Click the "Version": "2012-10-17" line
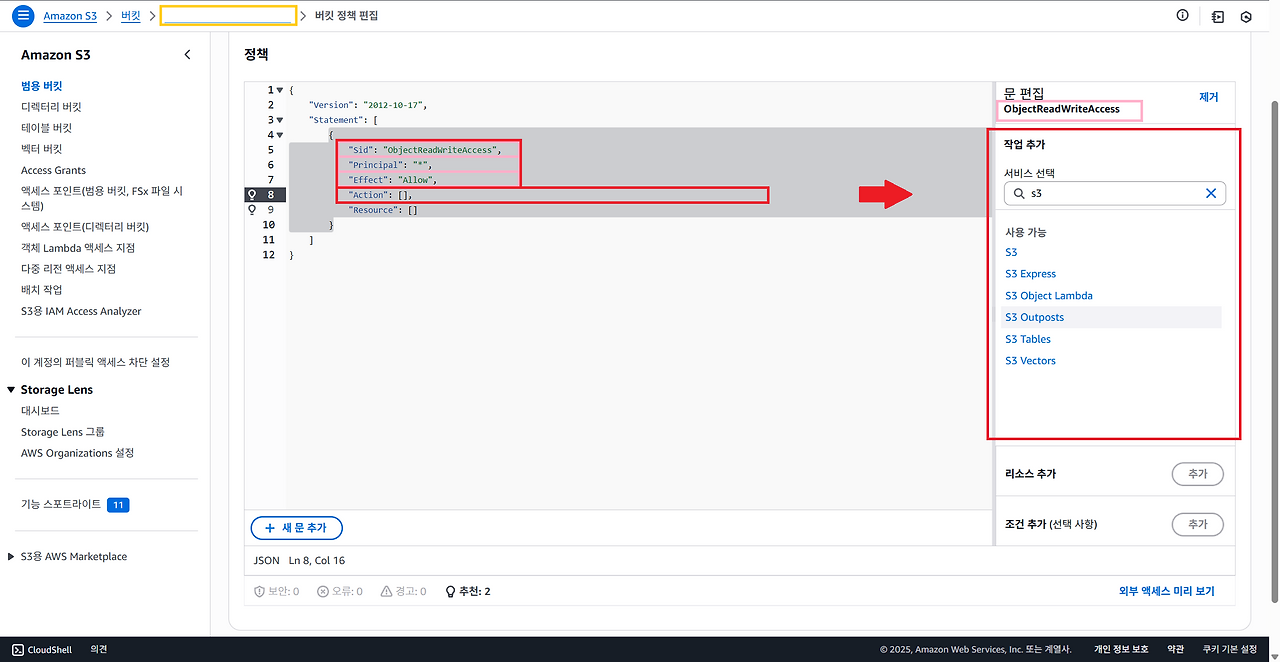This screenshot has height=662, width=1280. [x=368, y=105]
